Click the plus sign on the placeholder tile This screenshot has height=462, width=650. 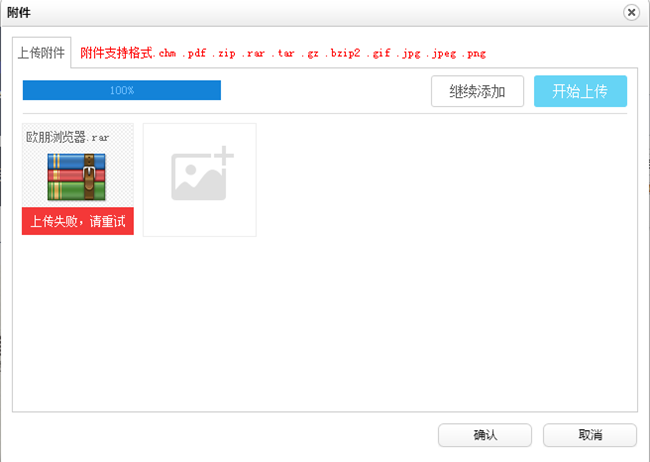(223, 155)
